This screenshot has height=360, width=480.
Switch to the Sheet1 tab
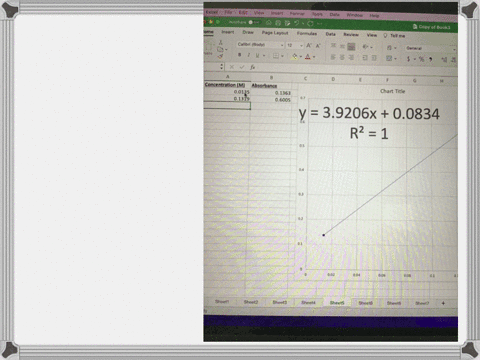pyautogui.click(x=222, y=301)
